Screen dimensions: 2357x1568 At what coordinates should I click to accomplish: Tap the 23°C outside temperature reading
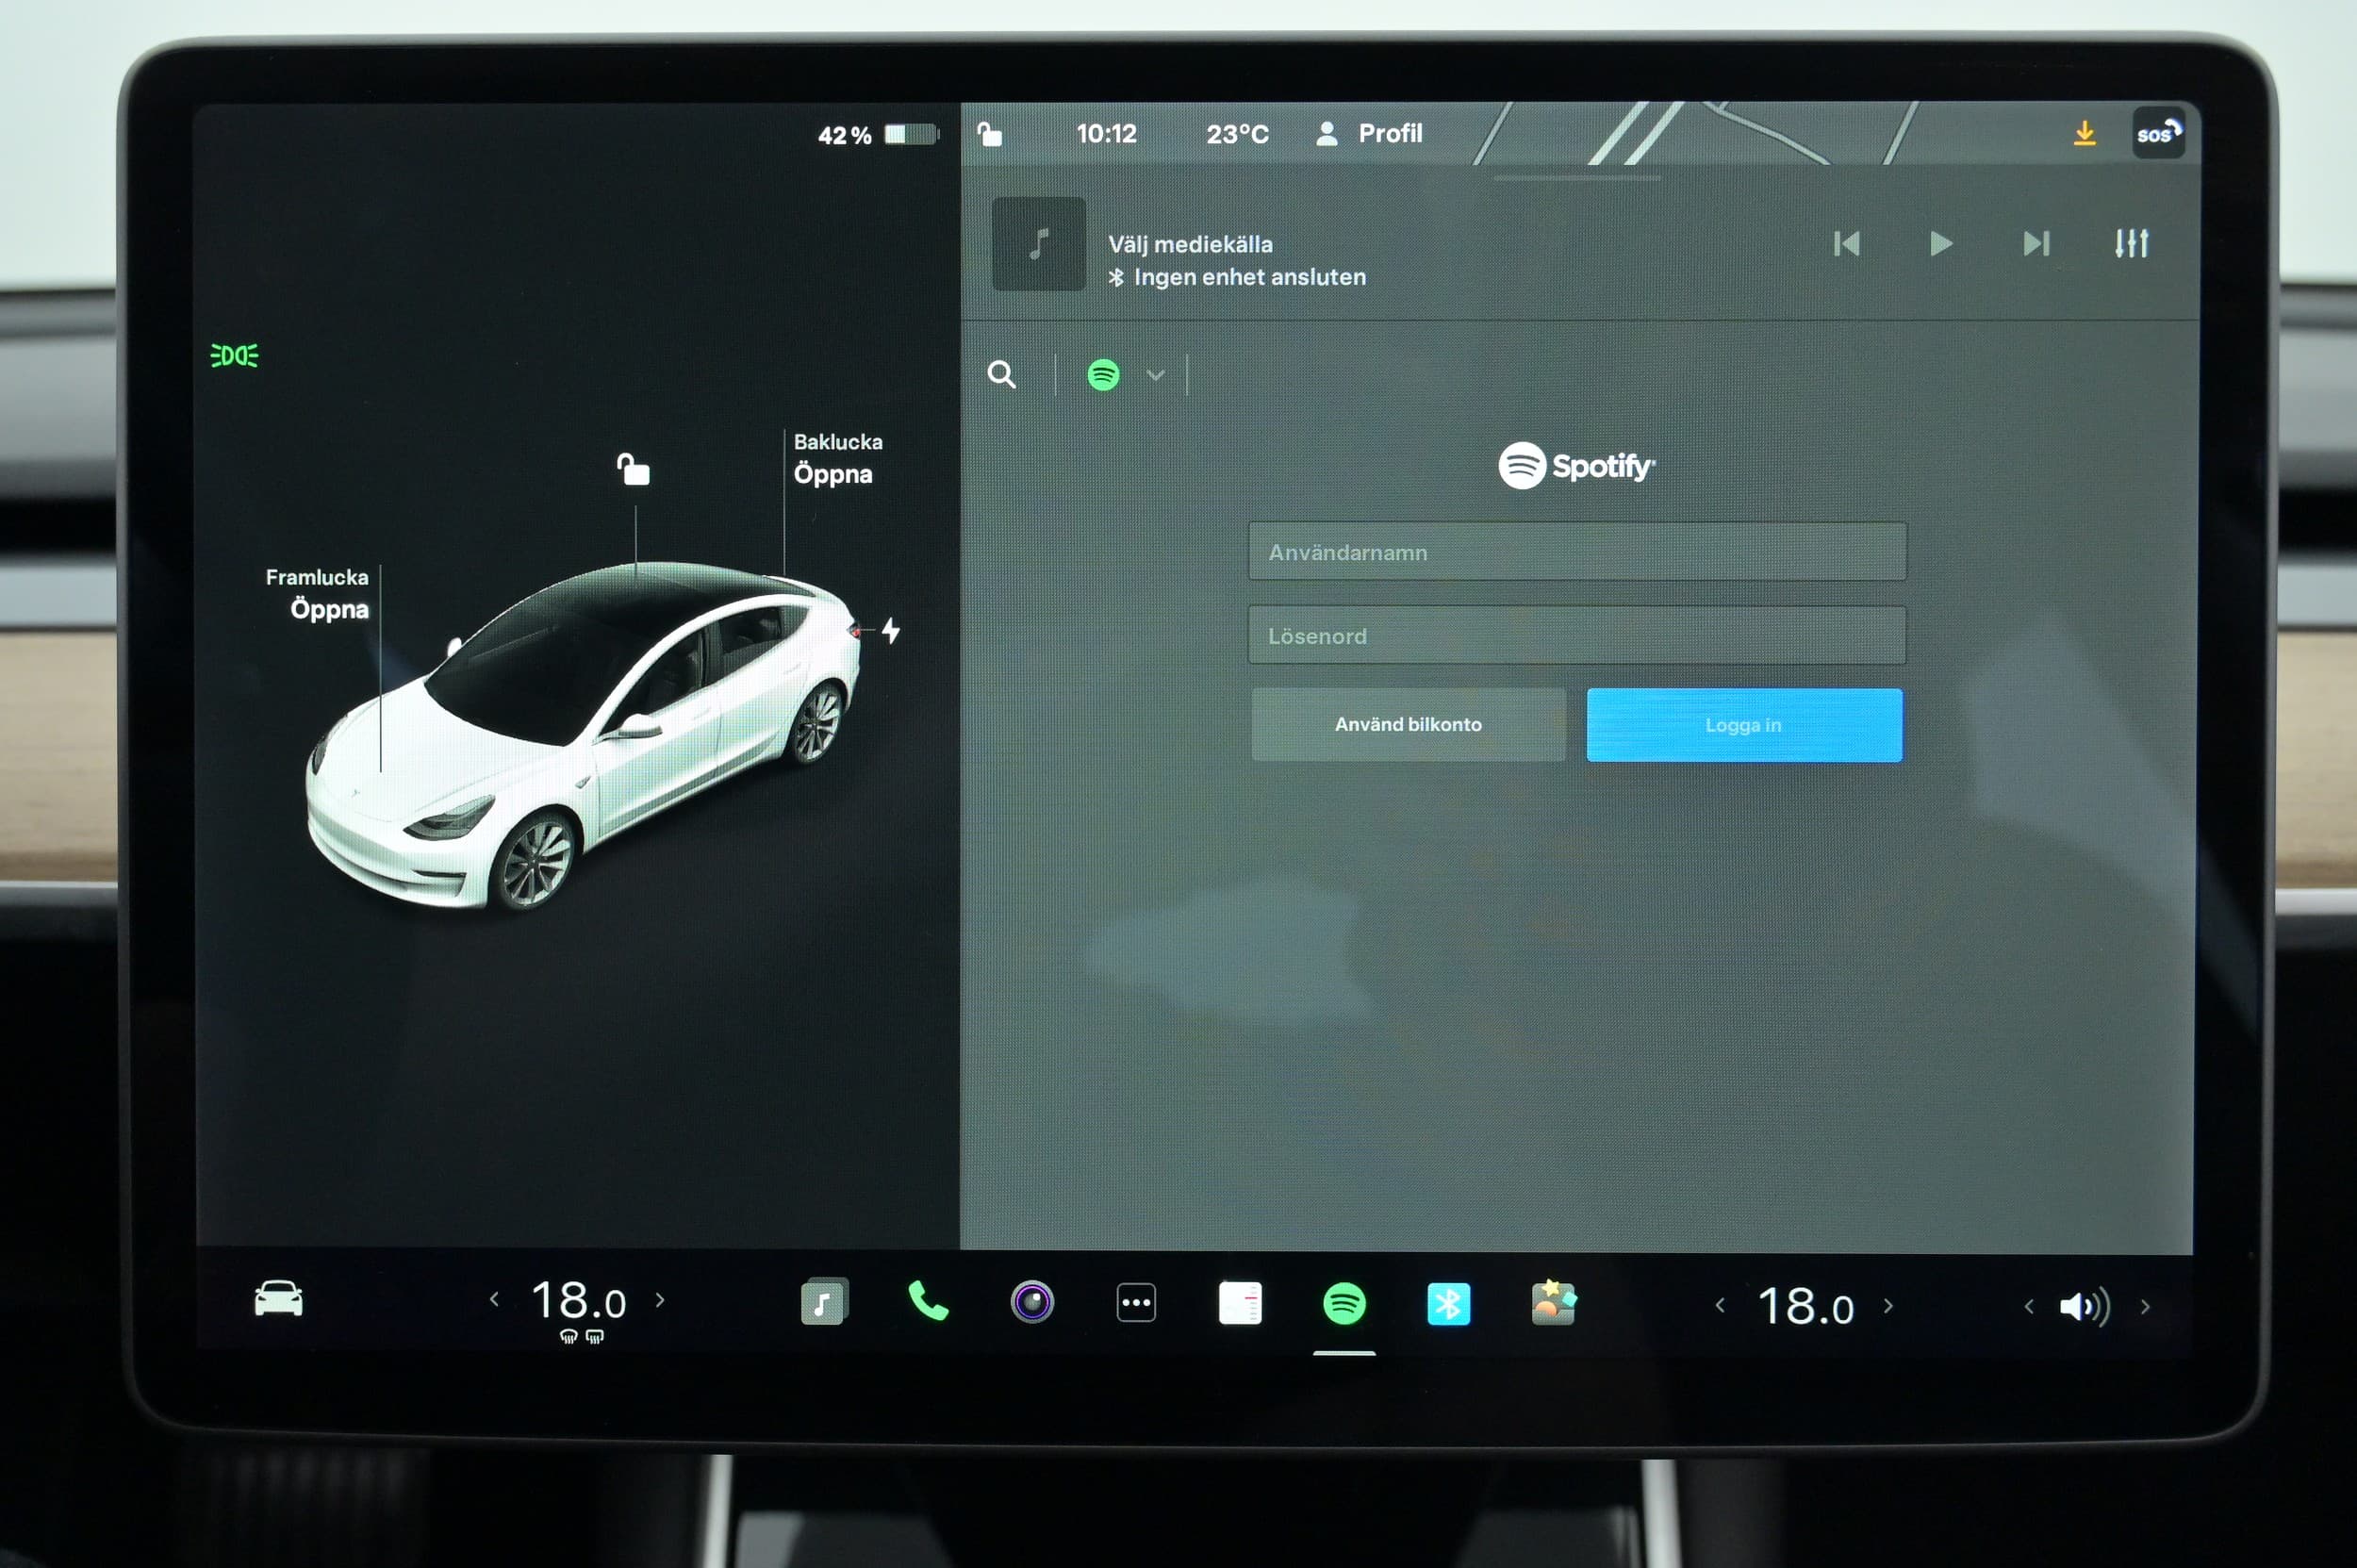(x=1237, y=134)
